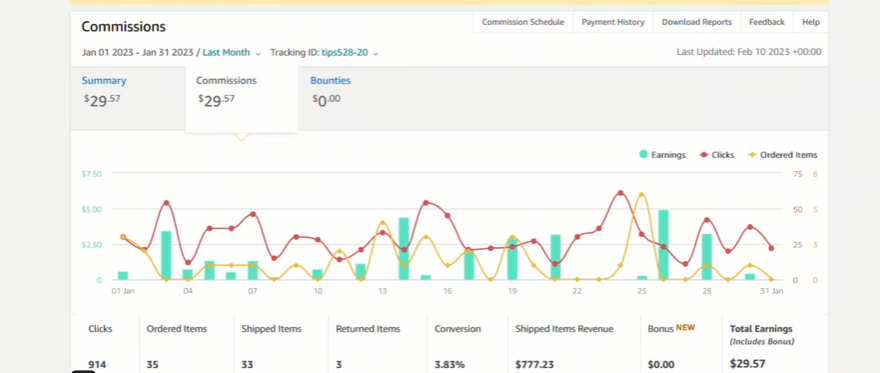Viewport: 880px width, 373px height.
Task: Open the Feedback button
Action: [x=767, y=22]
